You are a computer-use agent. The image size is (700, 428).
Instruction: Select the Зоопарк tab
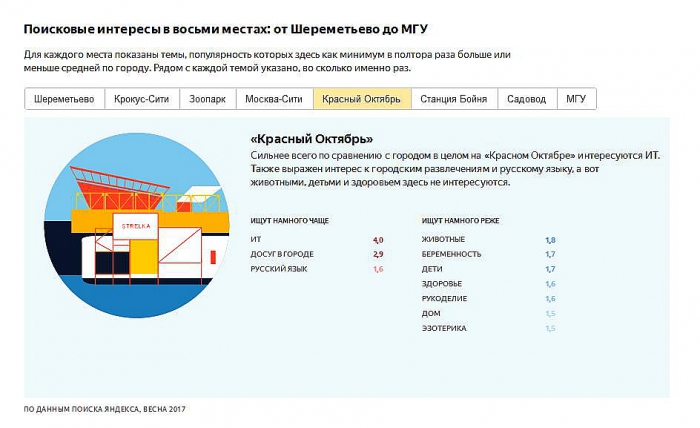[x=208, y=99]
